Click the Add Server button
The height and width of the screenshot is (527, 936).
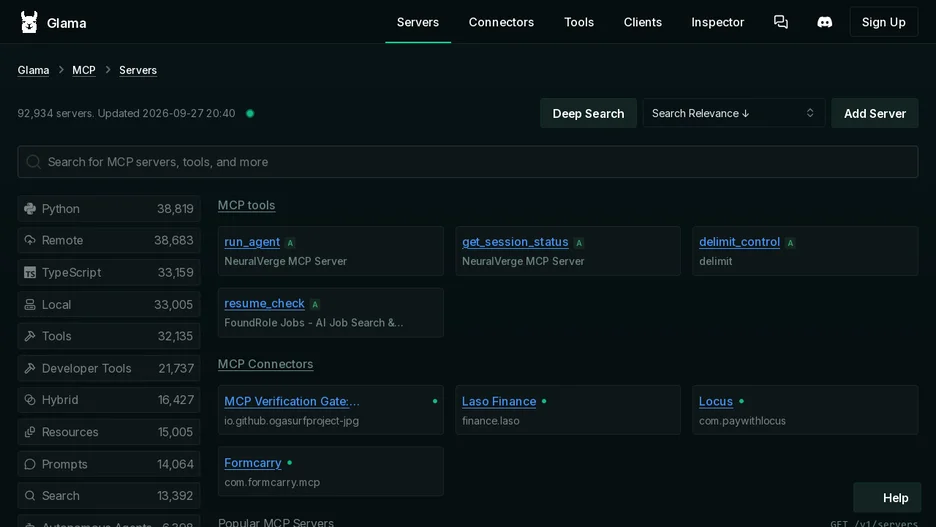(875, 113)
